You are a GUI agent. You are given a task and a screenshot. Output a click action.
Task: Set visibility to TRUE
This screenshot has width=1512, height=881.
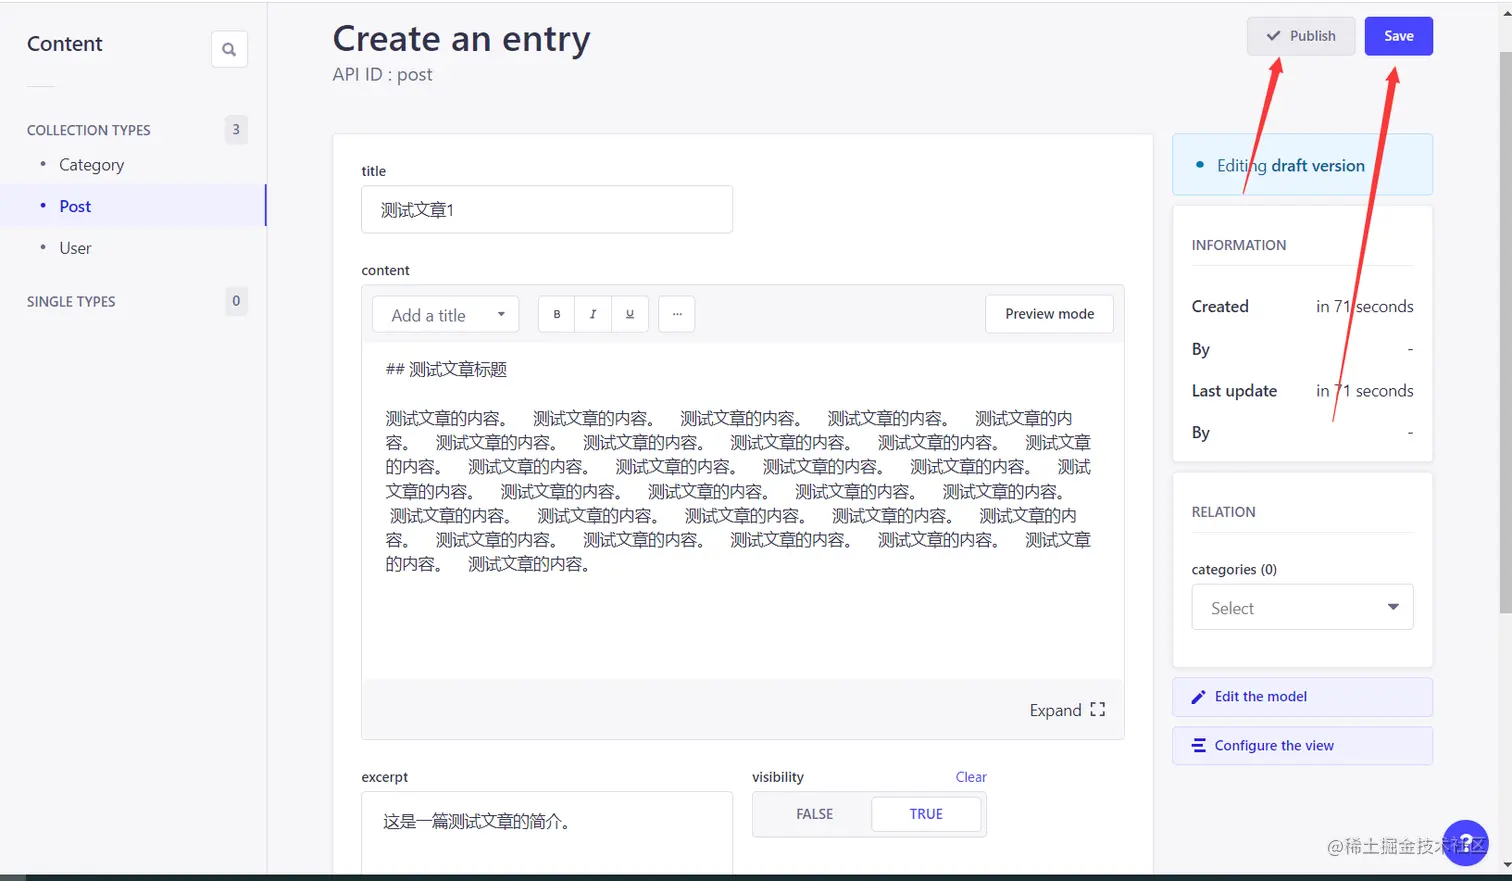[x=925, y=814]
